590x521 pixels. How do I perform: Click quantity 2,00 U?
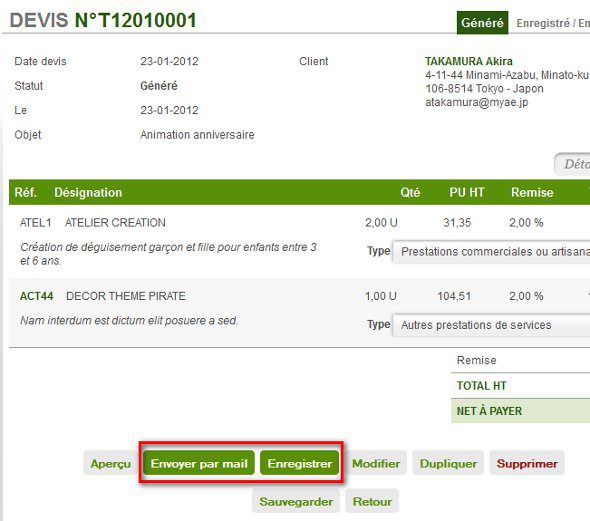click(381, 223)
